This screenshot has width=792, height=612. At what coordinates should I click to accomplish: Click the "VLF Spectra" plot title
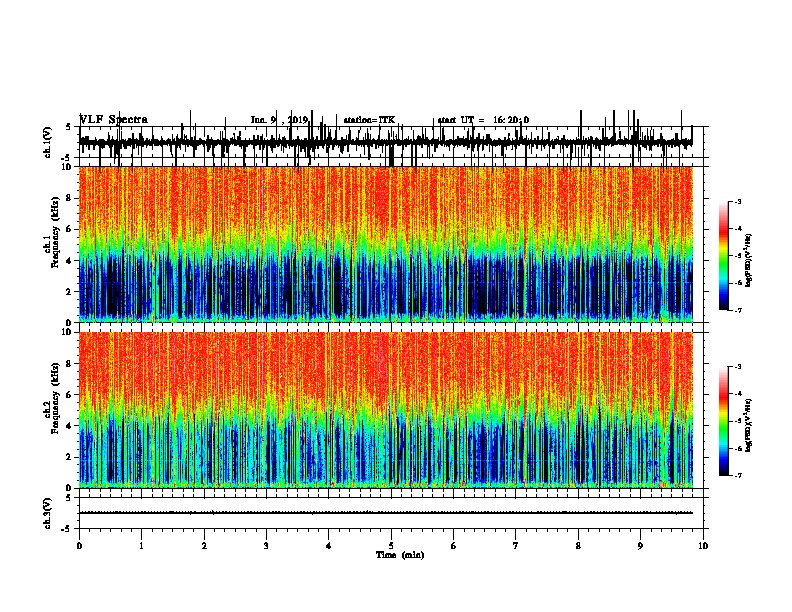(114, 120)
